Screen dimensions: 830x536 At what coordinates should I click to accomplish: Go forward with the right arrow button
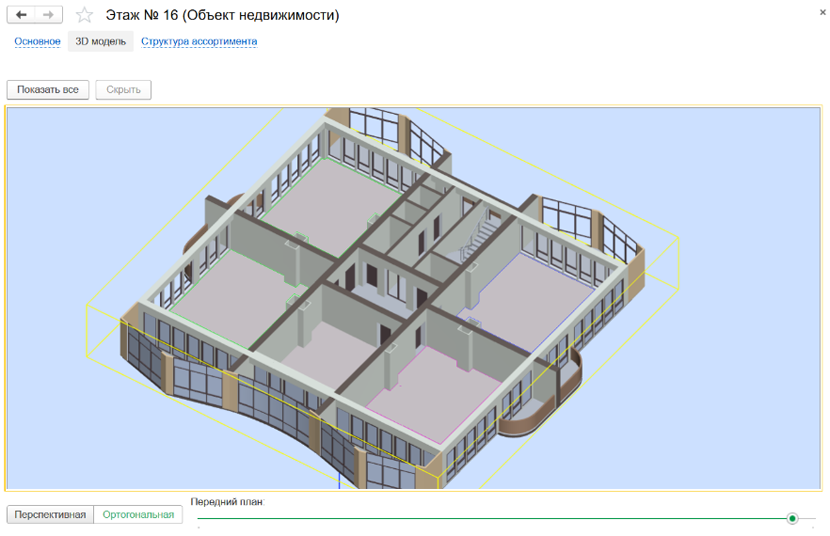pyautogui.click(x=49, y=15)
